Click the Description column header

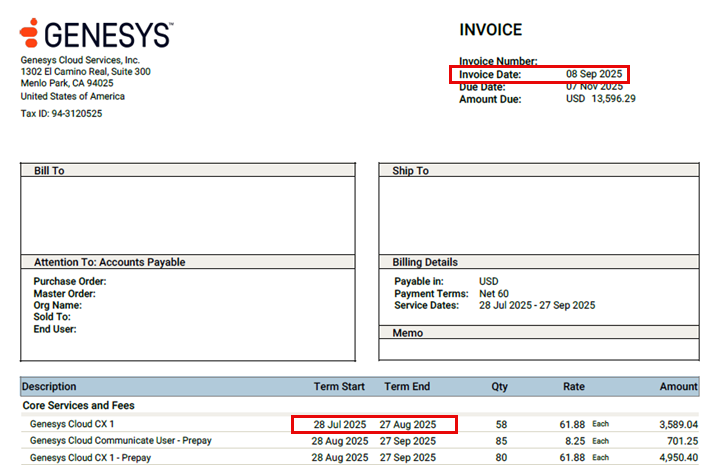(49, 386)
